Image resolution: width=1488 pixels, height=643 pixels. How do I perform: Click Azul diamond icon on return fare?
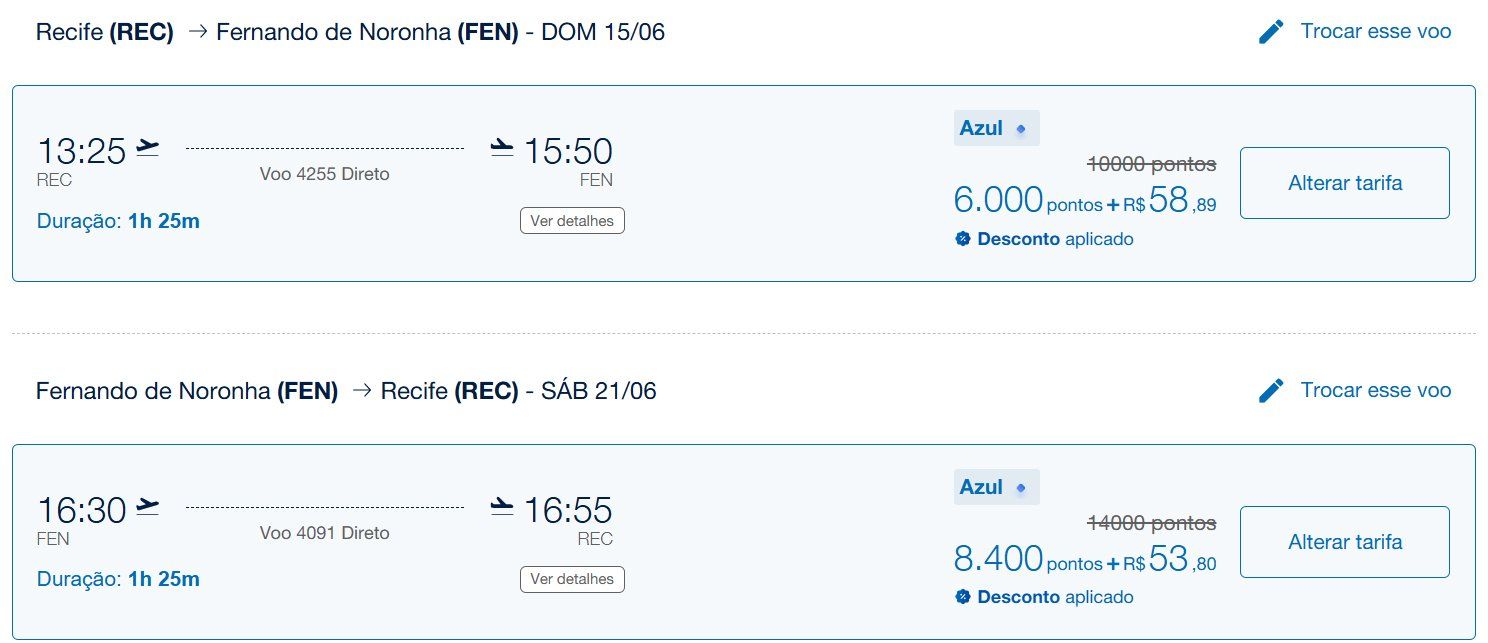click(x=1021, y=488)
